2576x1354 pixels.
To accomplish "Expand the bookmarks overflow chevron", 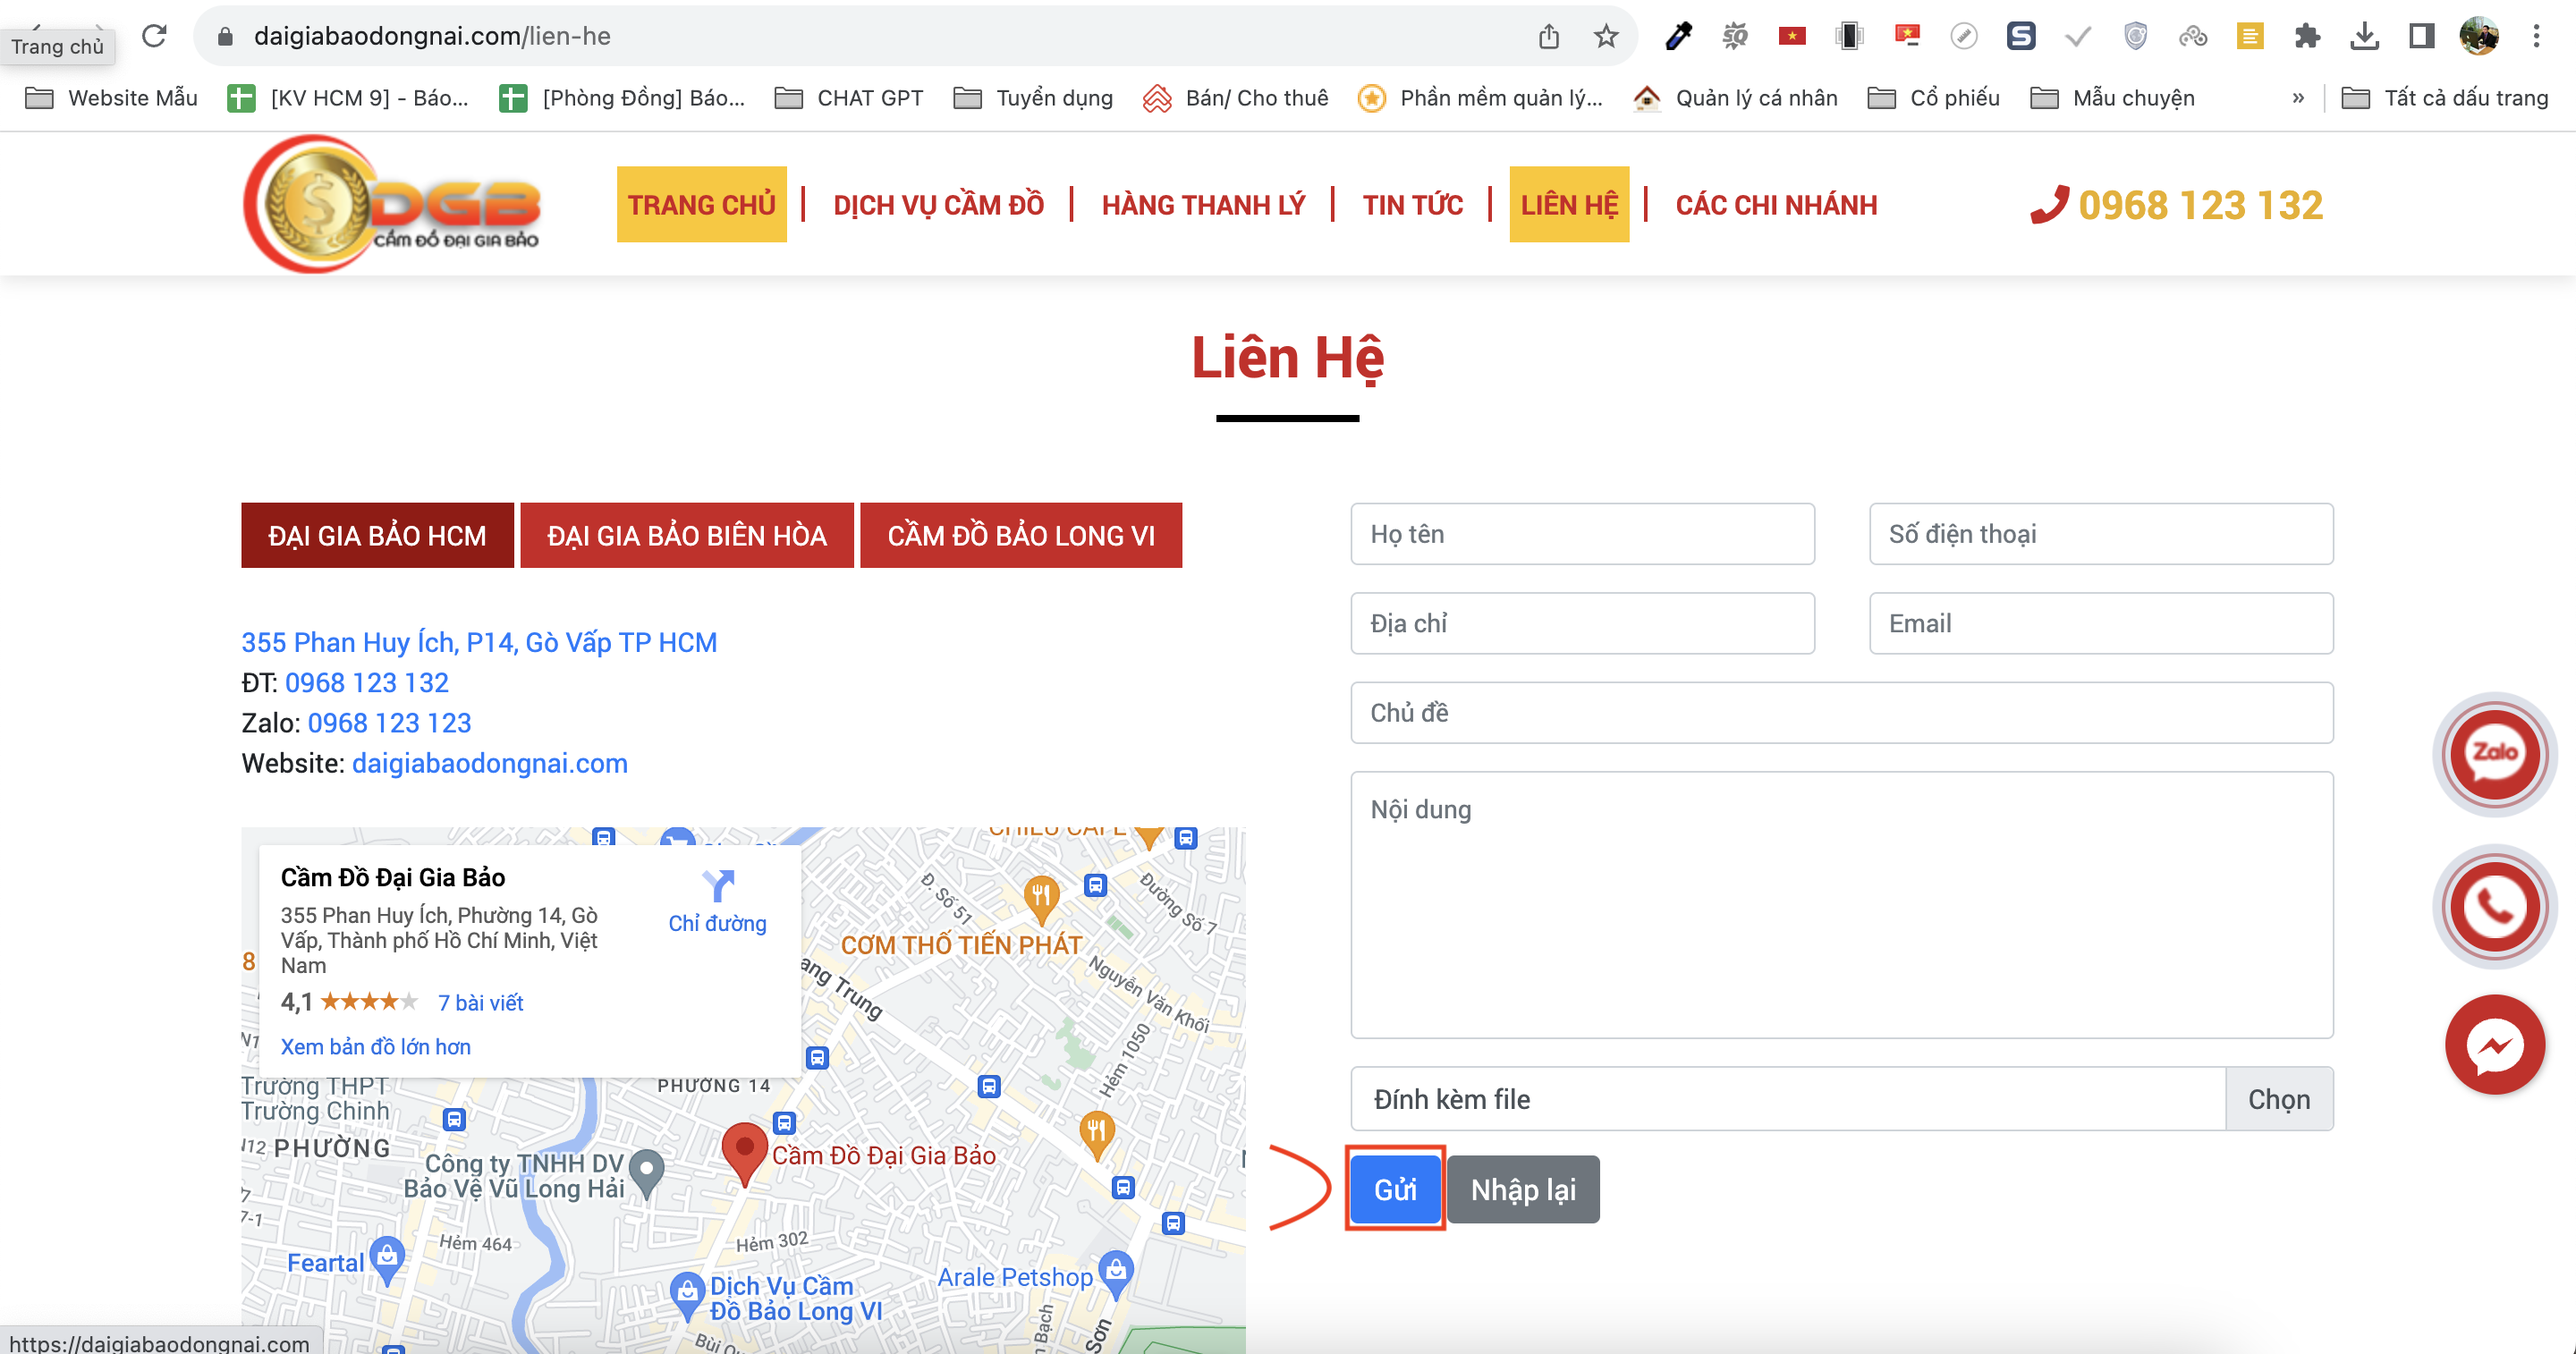I will tap(2298, 97).
